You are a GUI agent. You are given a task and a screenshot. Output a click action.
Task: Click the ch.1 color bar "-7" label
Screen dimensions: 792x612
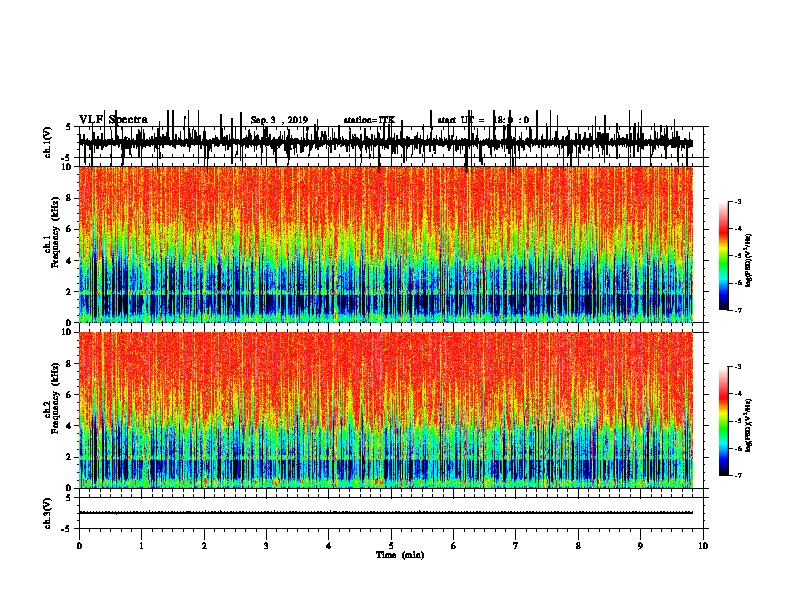point(737,310)
